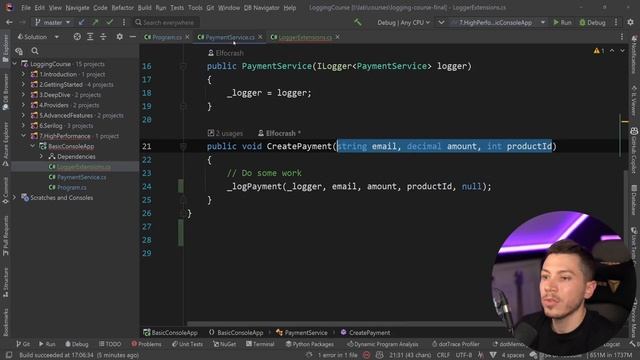
Task: Click the collapse all icon in Solution panel
Action: (x=103, y=37)
